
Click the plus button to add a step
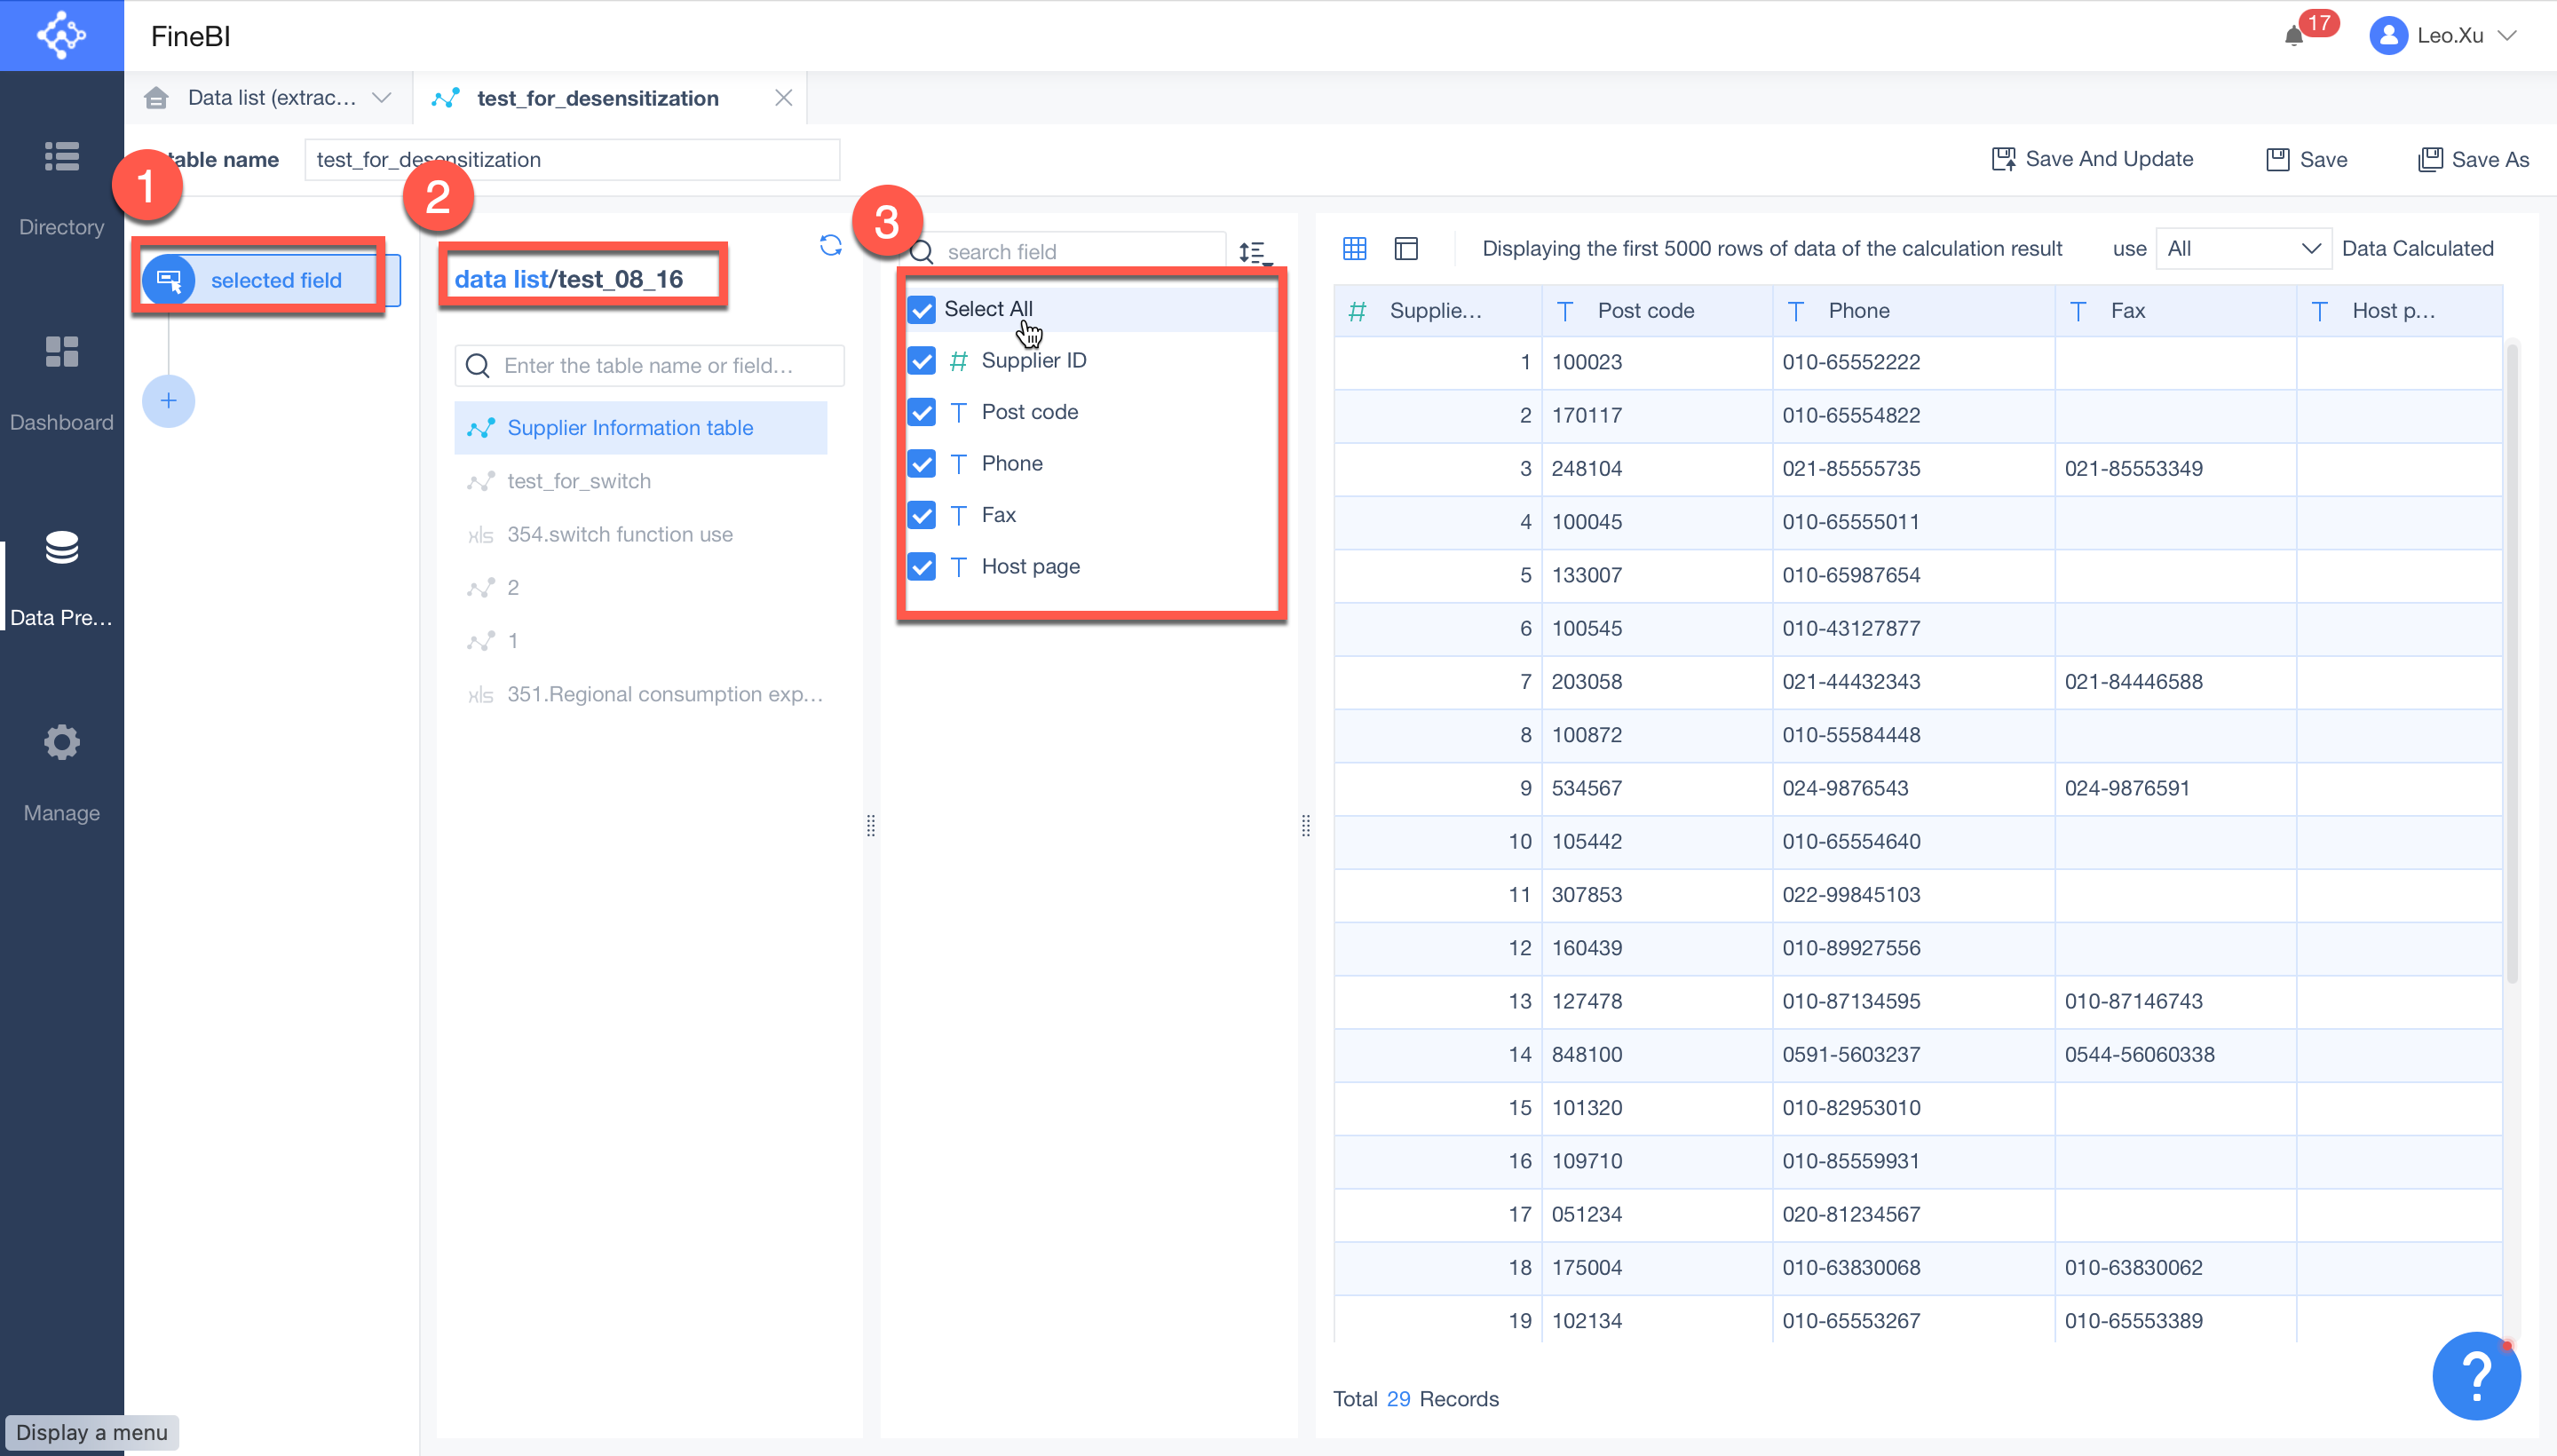click(x=168, y=401)
